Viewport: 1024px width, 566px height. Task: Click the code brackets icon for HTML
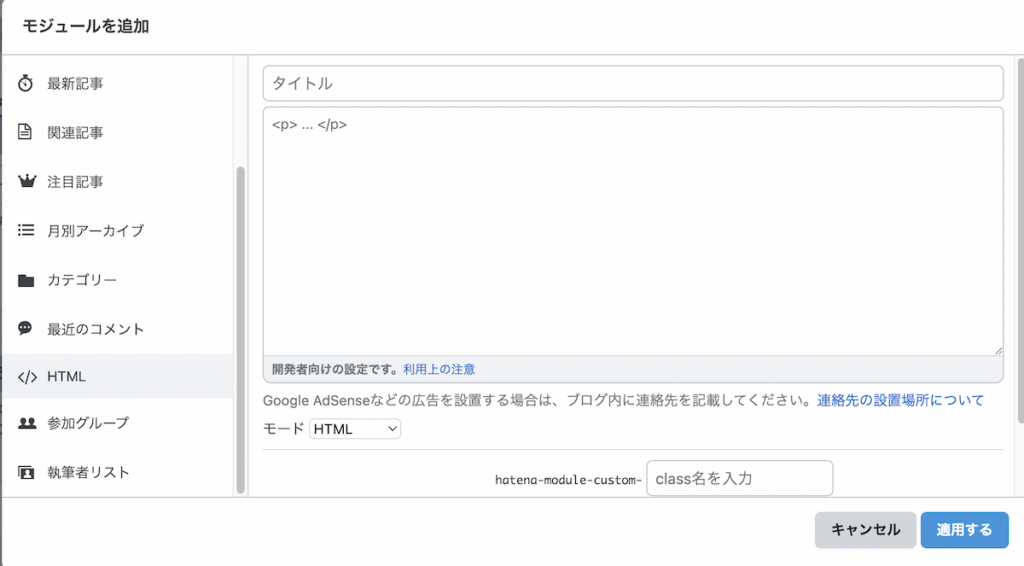pos(27,377)
